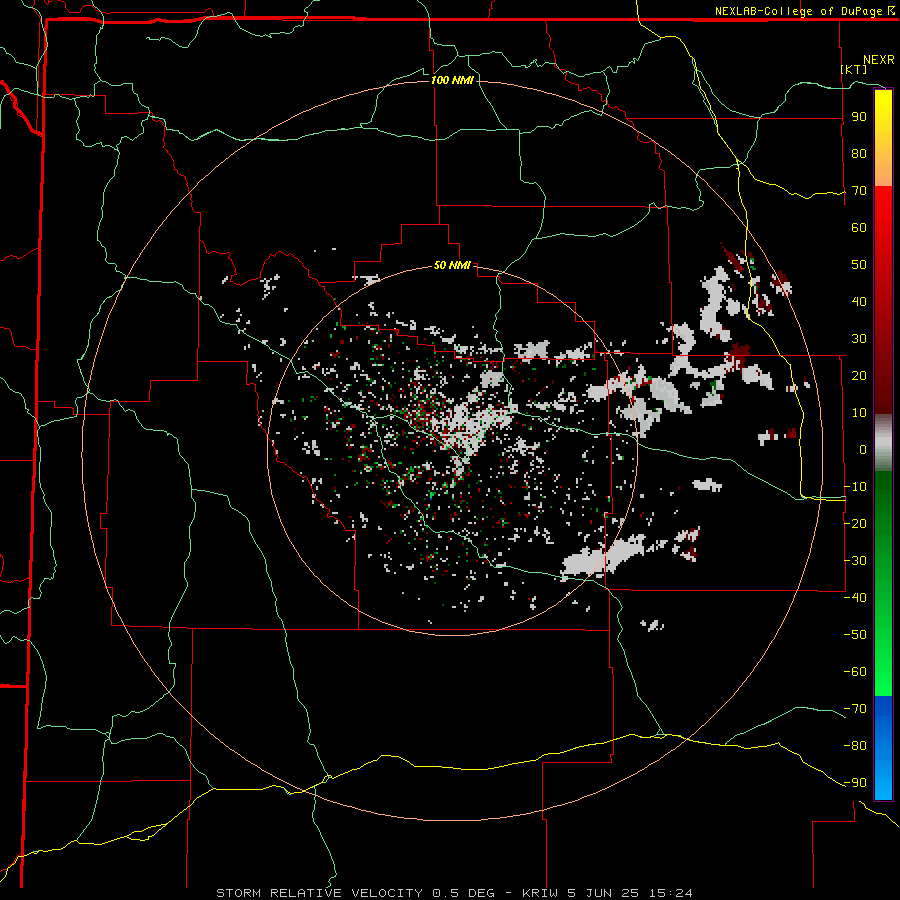Click the positive 20 knot scale label
Image resolution: width=900 pixels, height=900 pixels.
click(x=859, y=376)
